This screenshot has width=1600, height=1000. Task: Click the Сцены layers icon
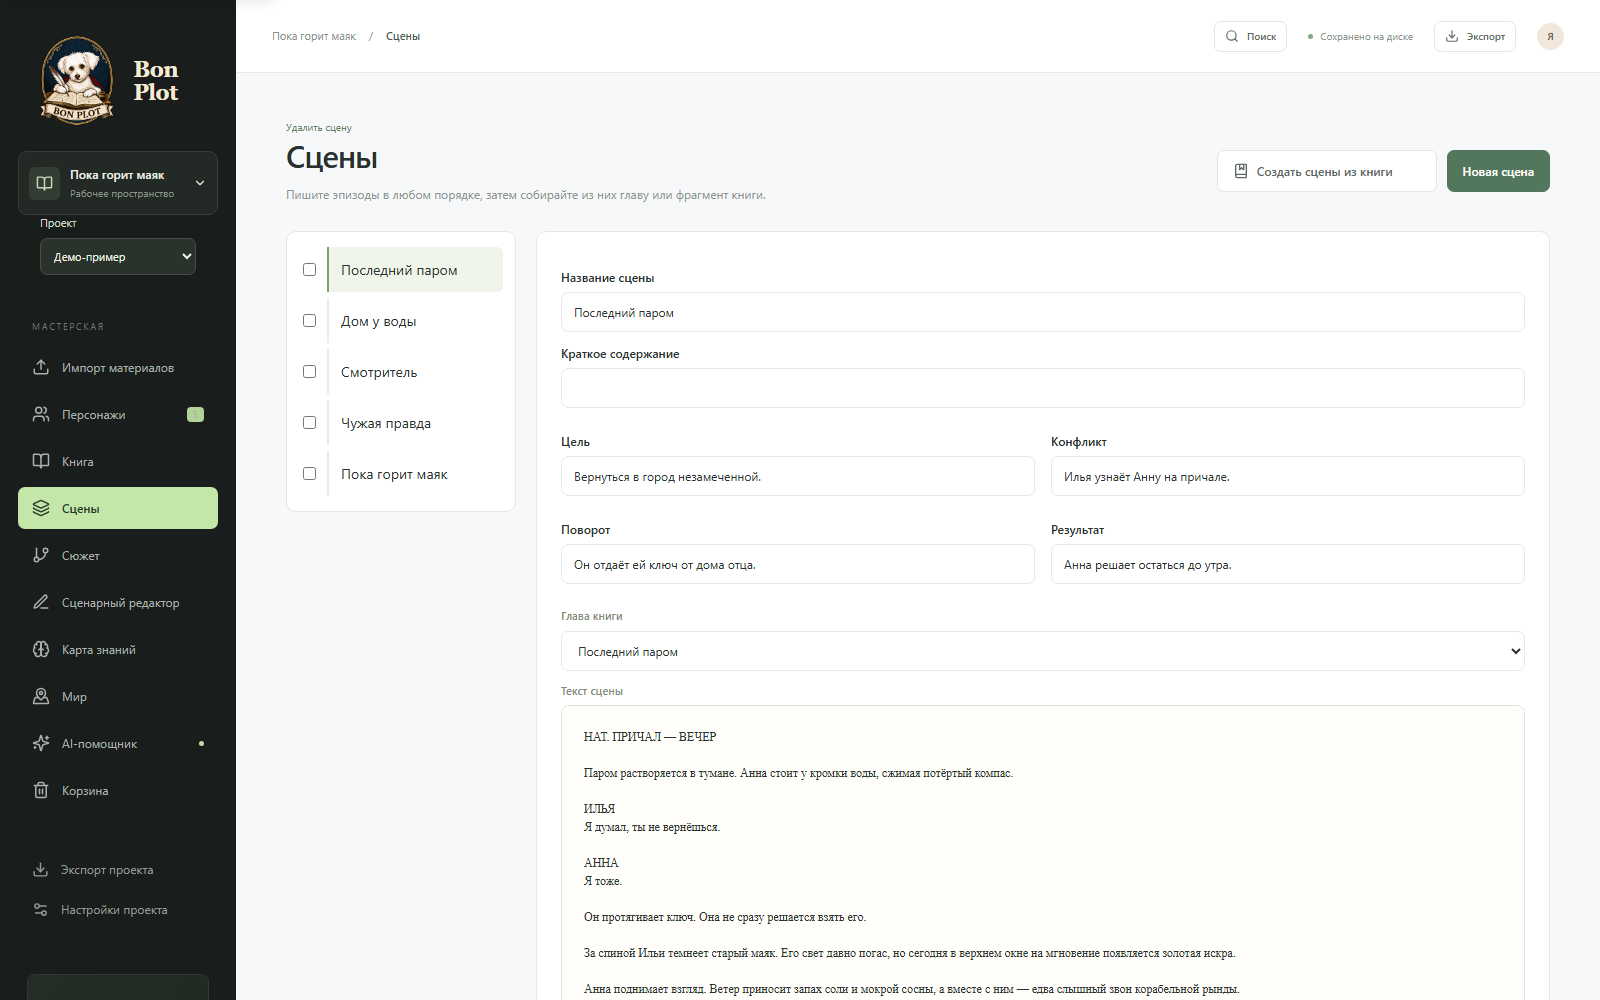click(x=41, y=508)
